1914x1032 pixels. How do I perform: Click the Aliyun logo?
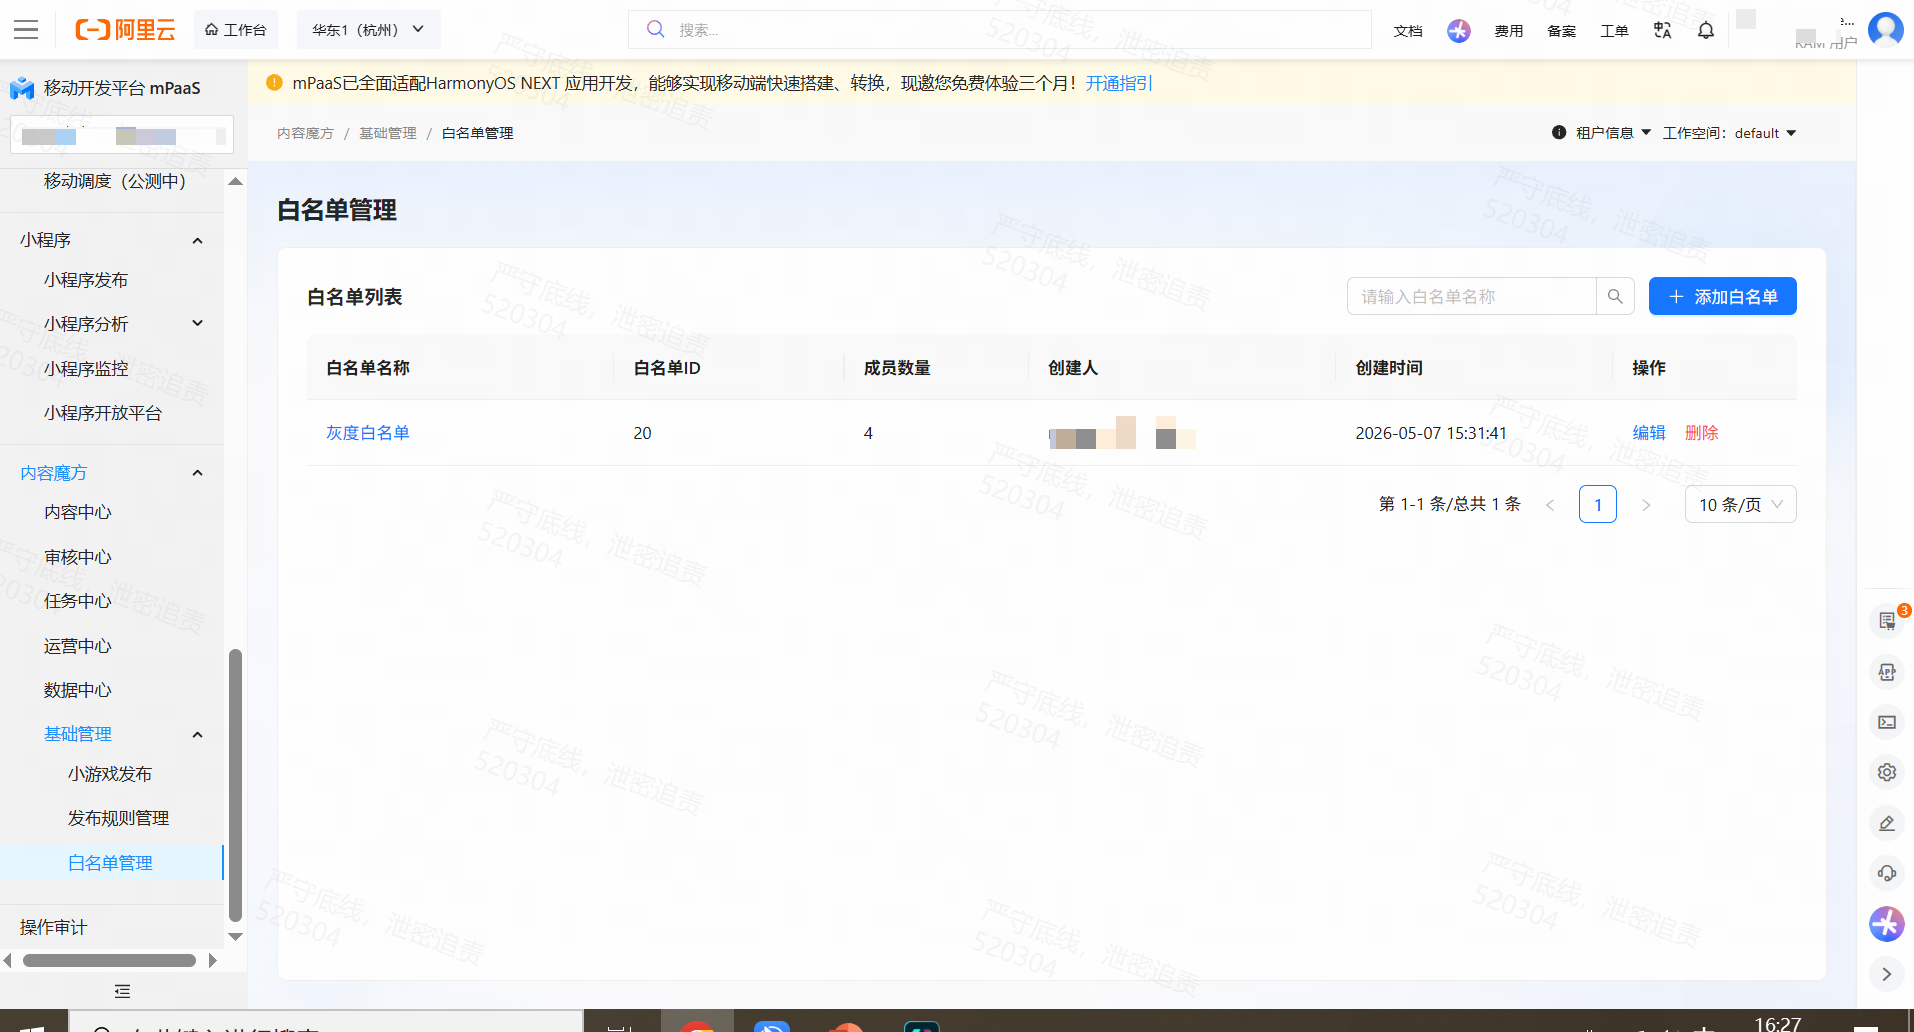(125, 30)
